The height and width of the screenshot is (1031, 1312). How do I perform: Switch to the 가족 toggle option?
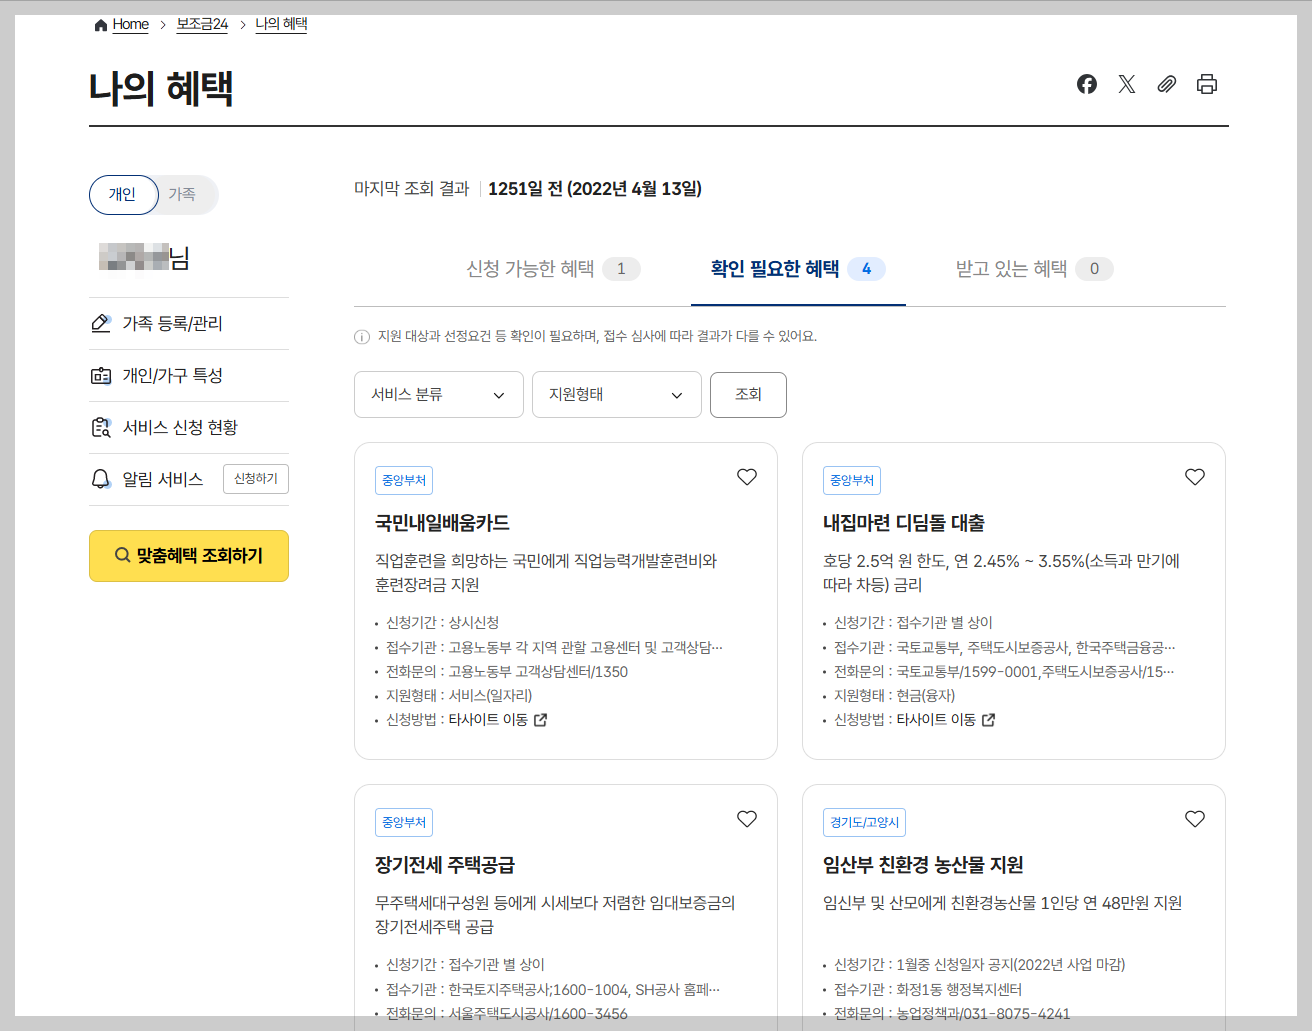point(183,195)
